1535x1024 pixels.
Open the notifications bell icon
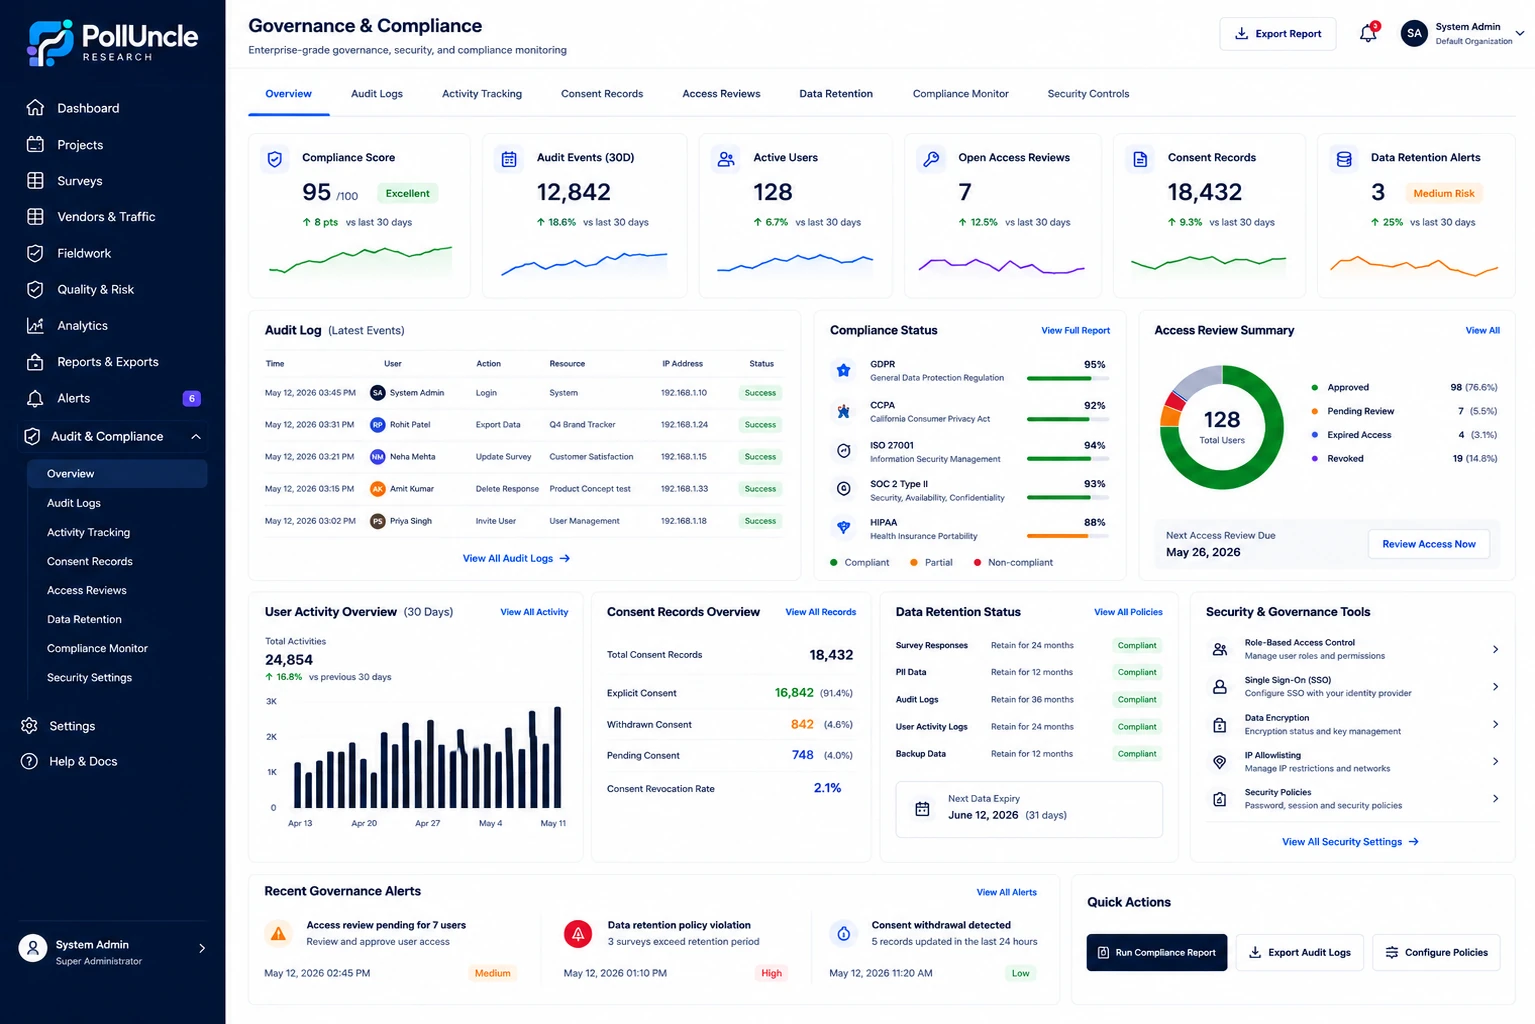1368,33
